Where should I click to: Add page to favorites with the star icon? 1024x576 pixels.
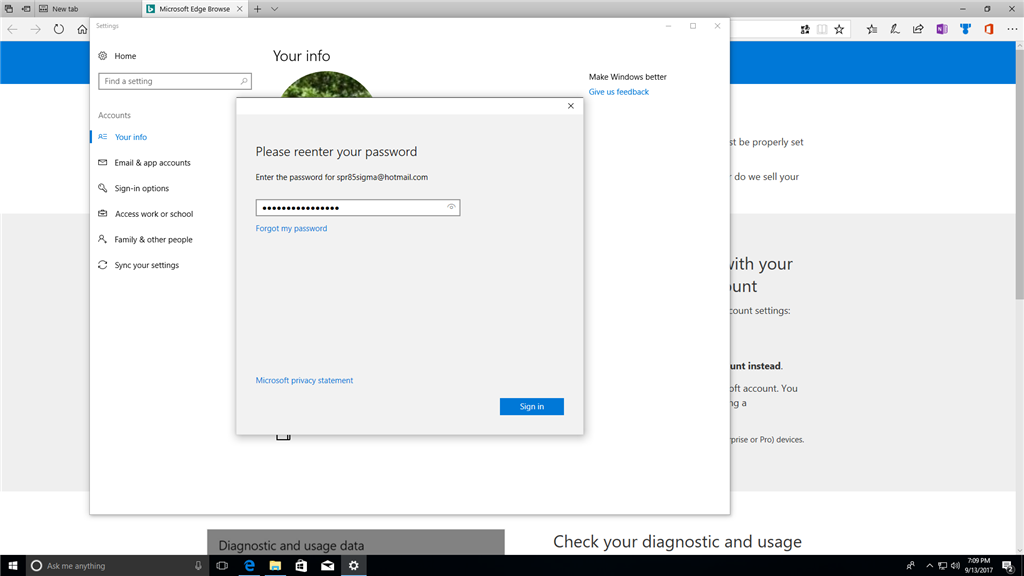839,29
